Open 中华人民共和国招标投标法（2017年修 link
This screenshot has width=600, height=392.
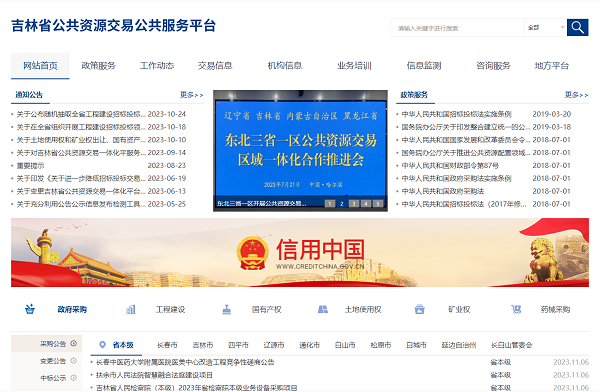tap(464, 204)
